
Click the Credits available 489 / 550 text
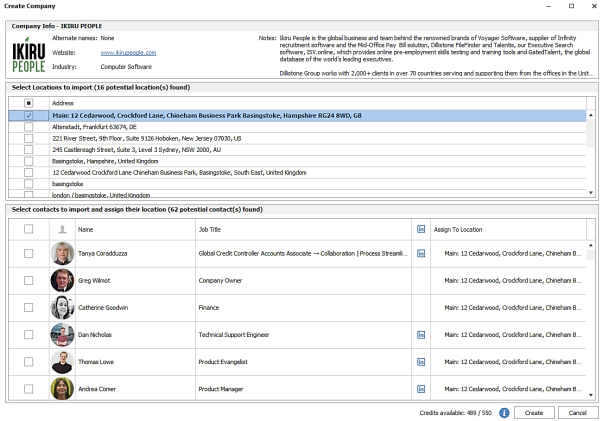(x=455, y=413)
